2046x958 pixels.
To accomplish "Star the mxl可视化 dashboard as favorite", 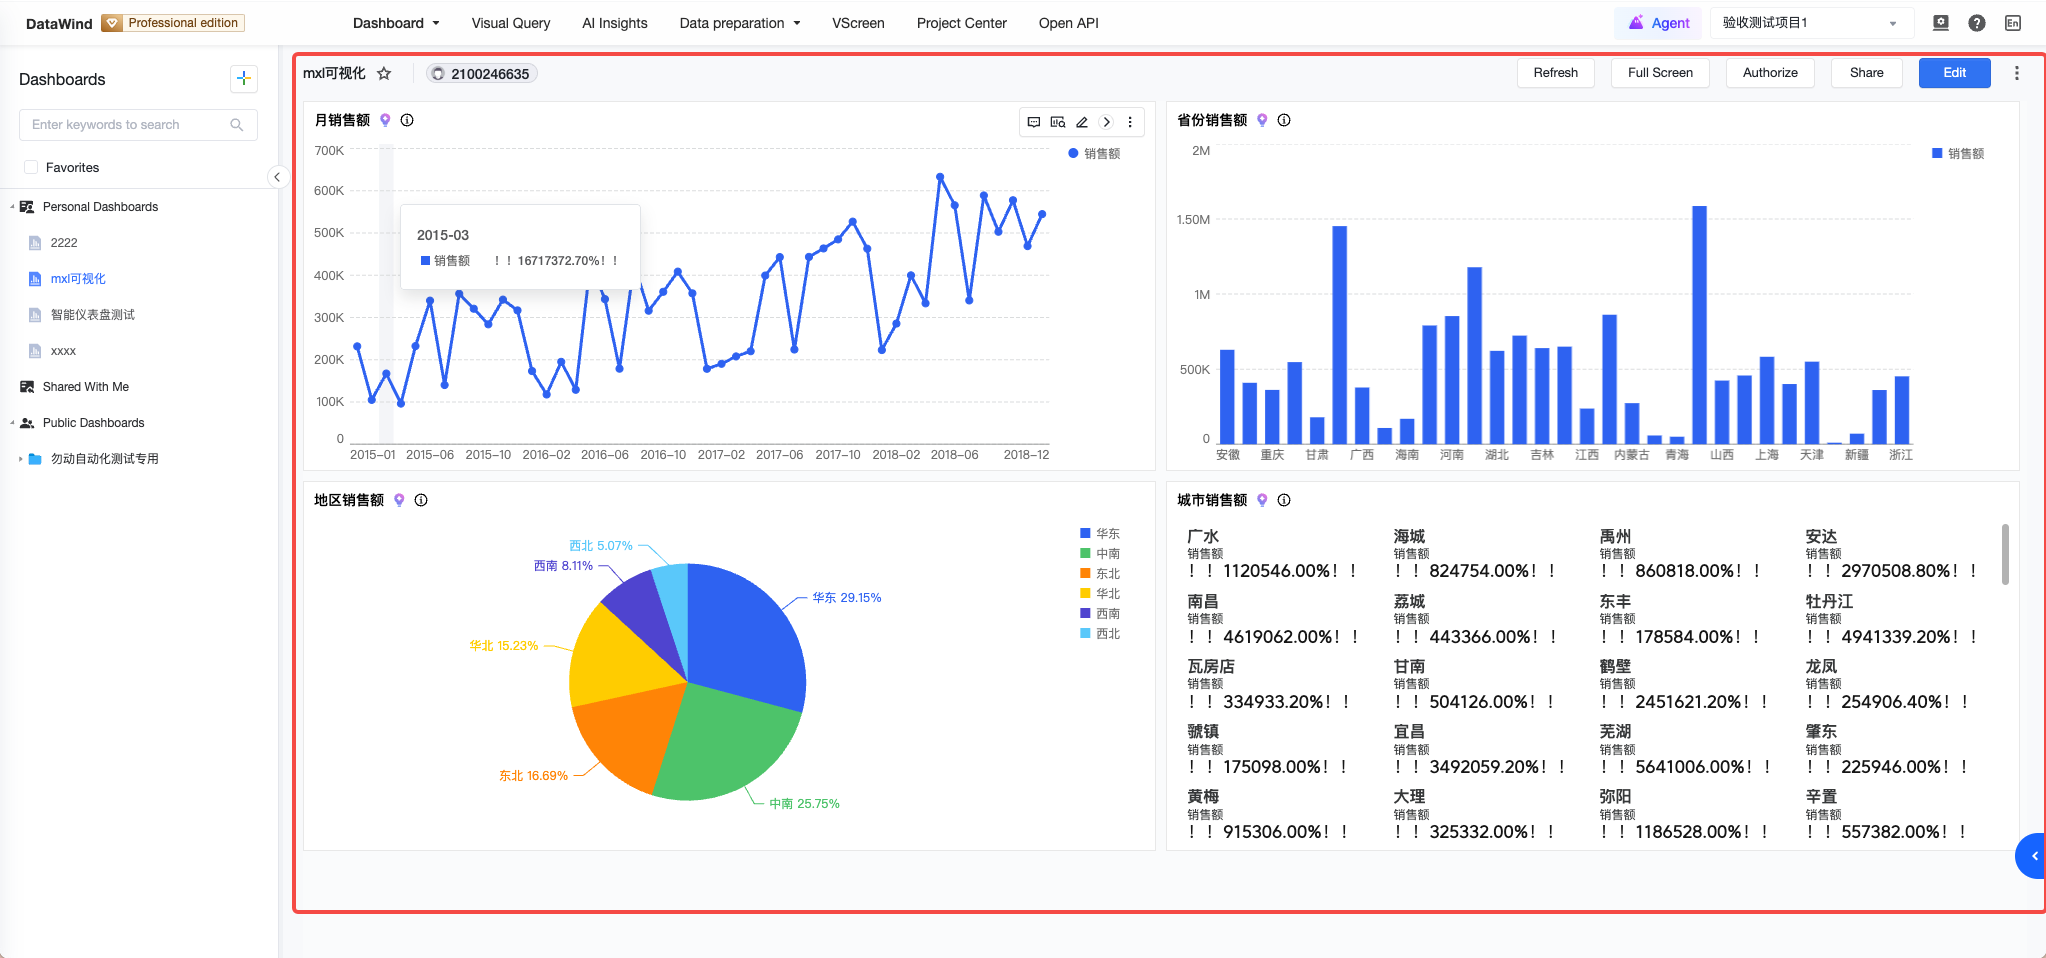I will point(384,73).
